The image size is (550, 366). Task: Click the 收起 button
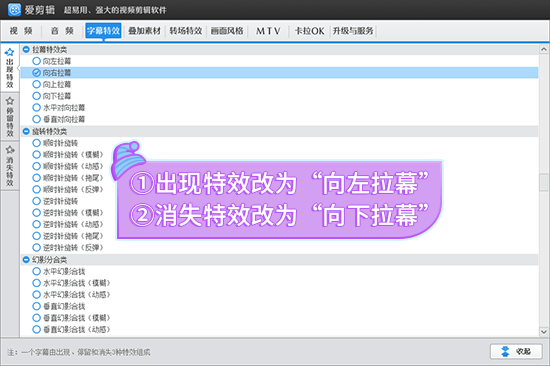point(516,351)
